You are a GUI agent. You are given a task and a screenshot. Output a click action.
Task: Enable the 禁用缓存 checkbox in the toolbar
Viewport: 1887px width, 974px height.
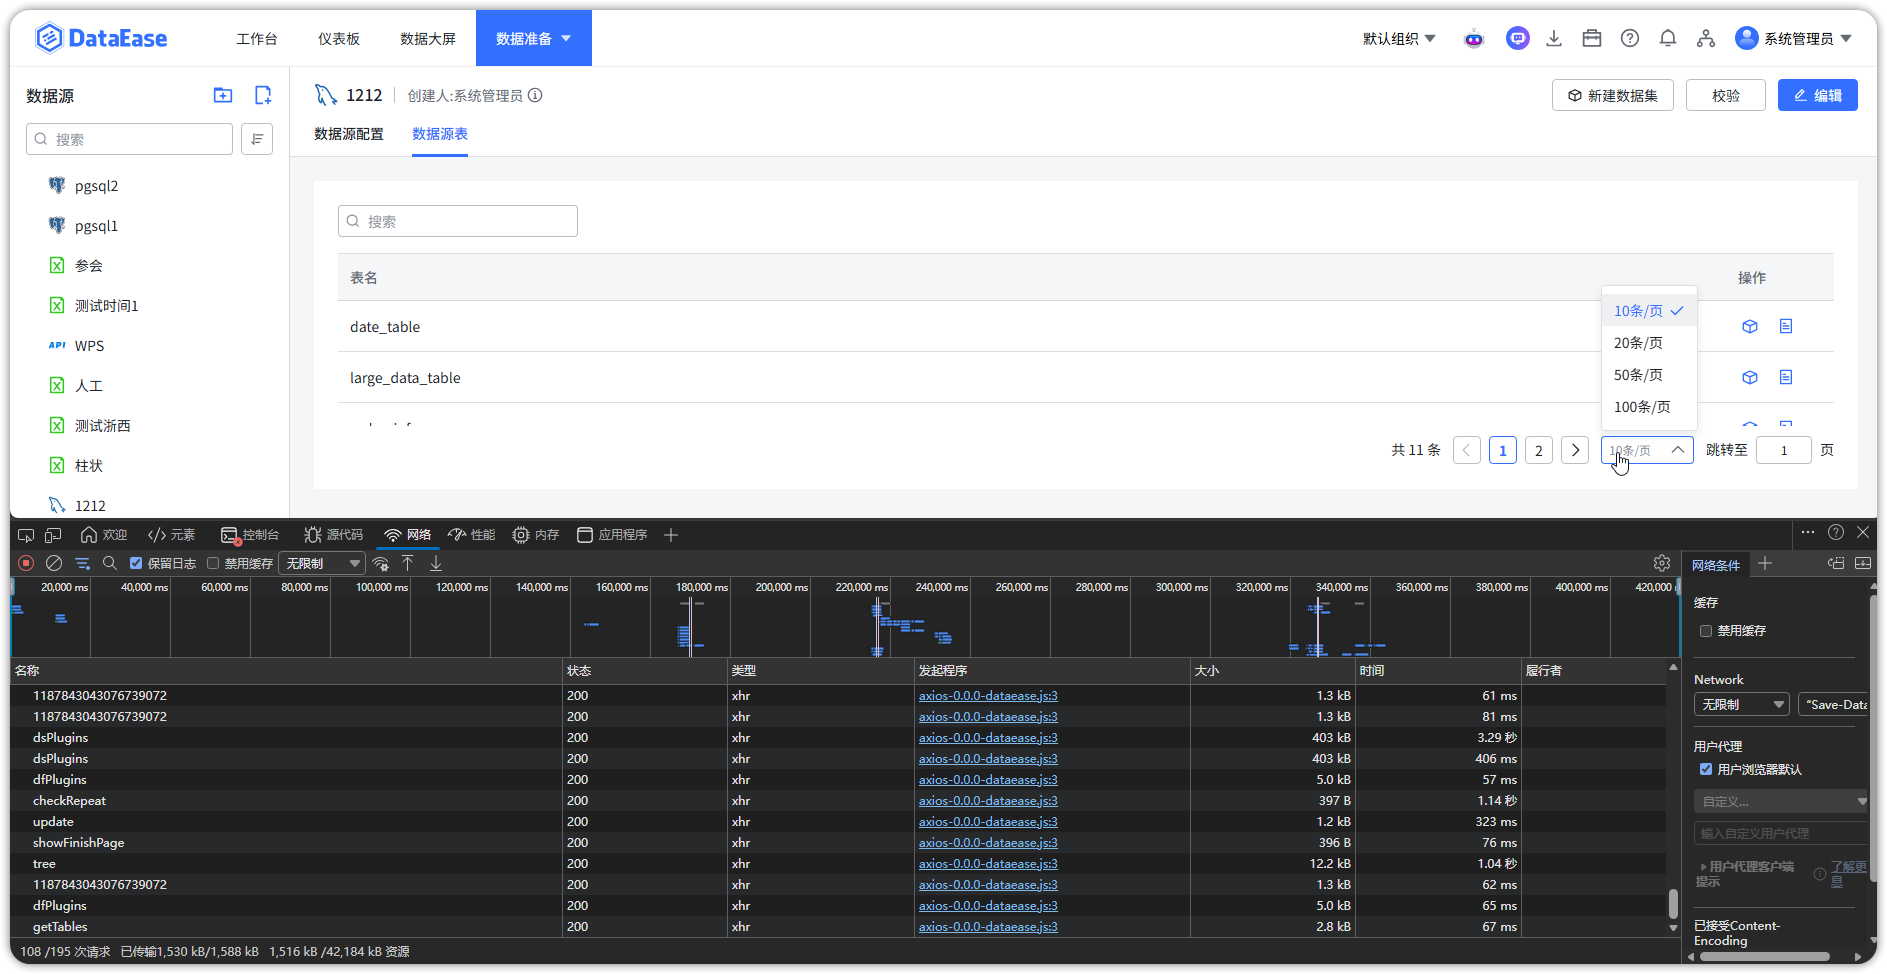(x=213, y=564)
